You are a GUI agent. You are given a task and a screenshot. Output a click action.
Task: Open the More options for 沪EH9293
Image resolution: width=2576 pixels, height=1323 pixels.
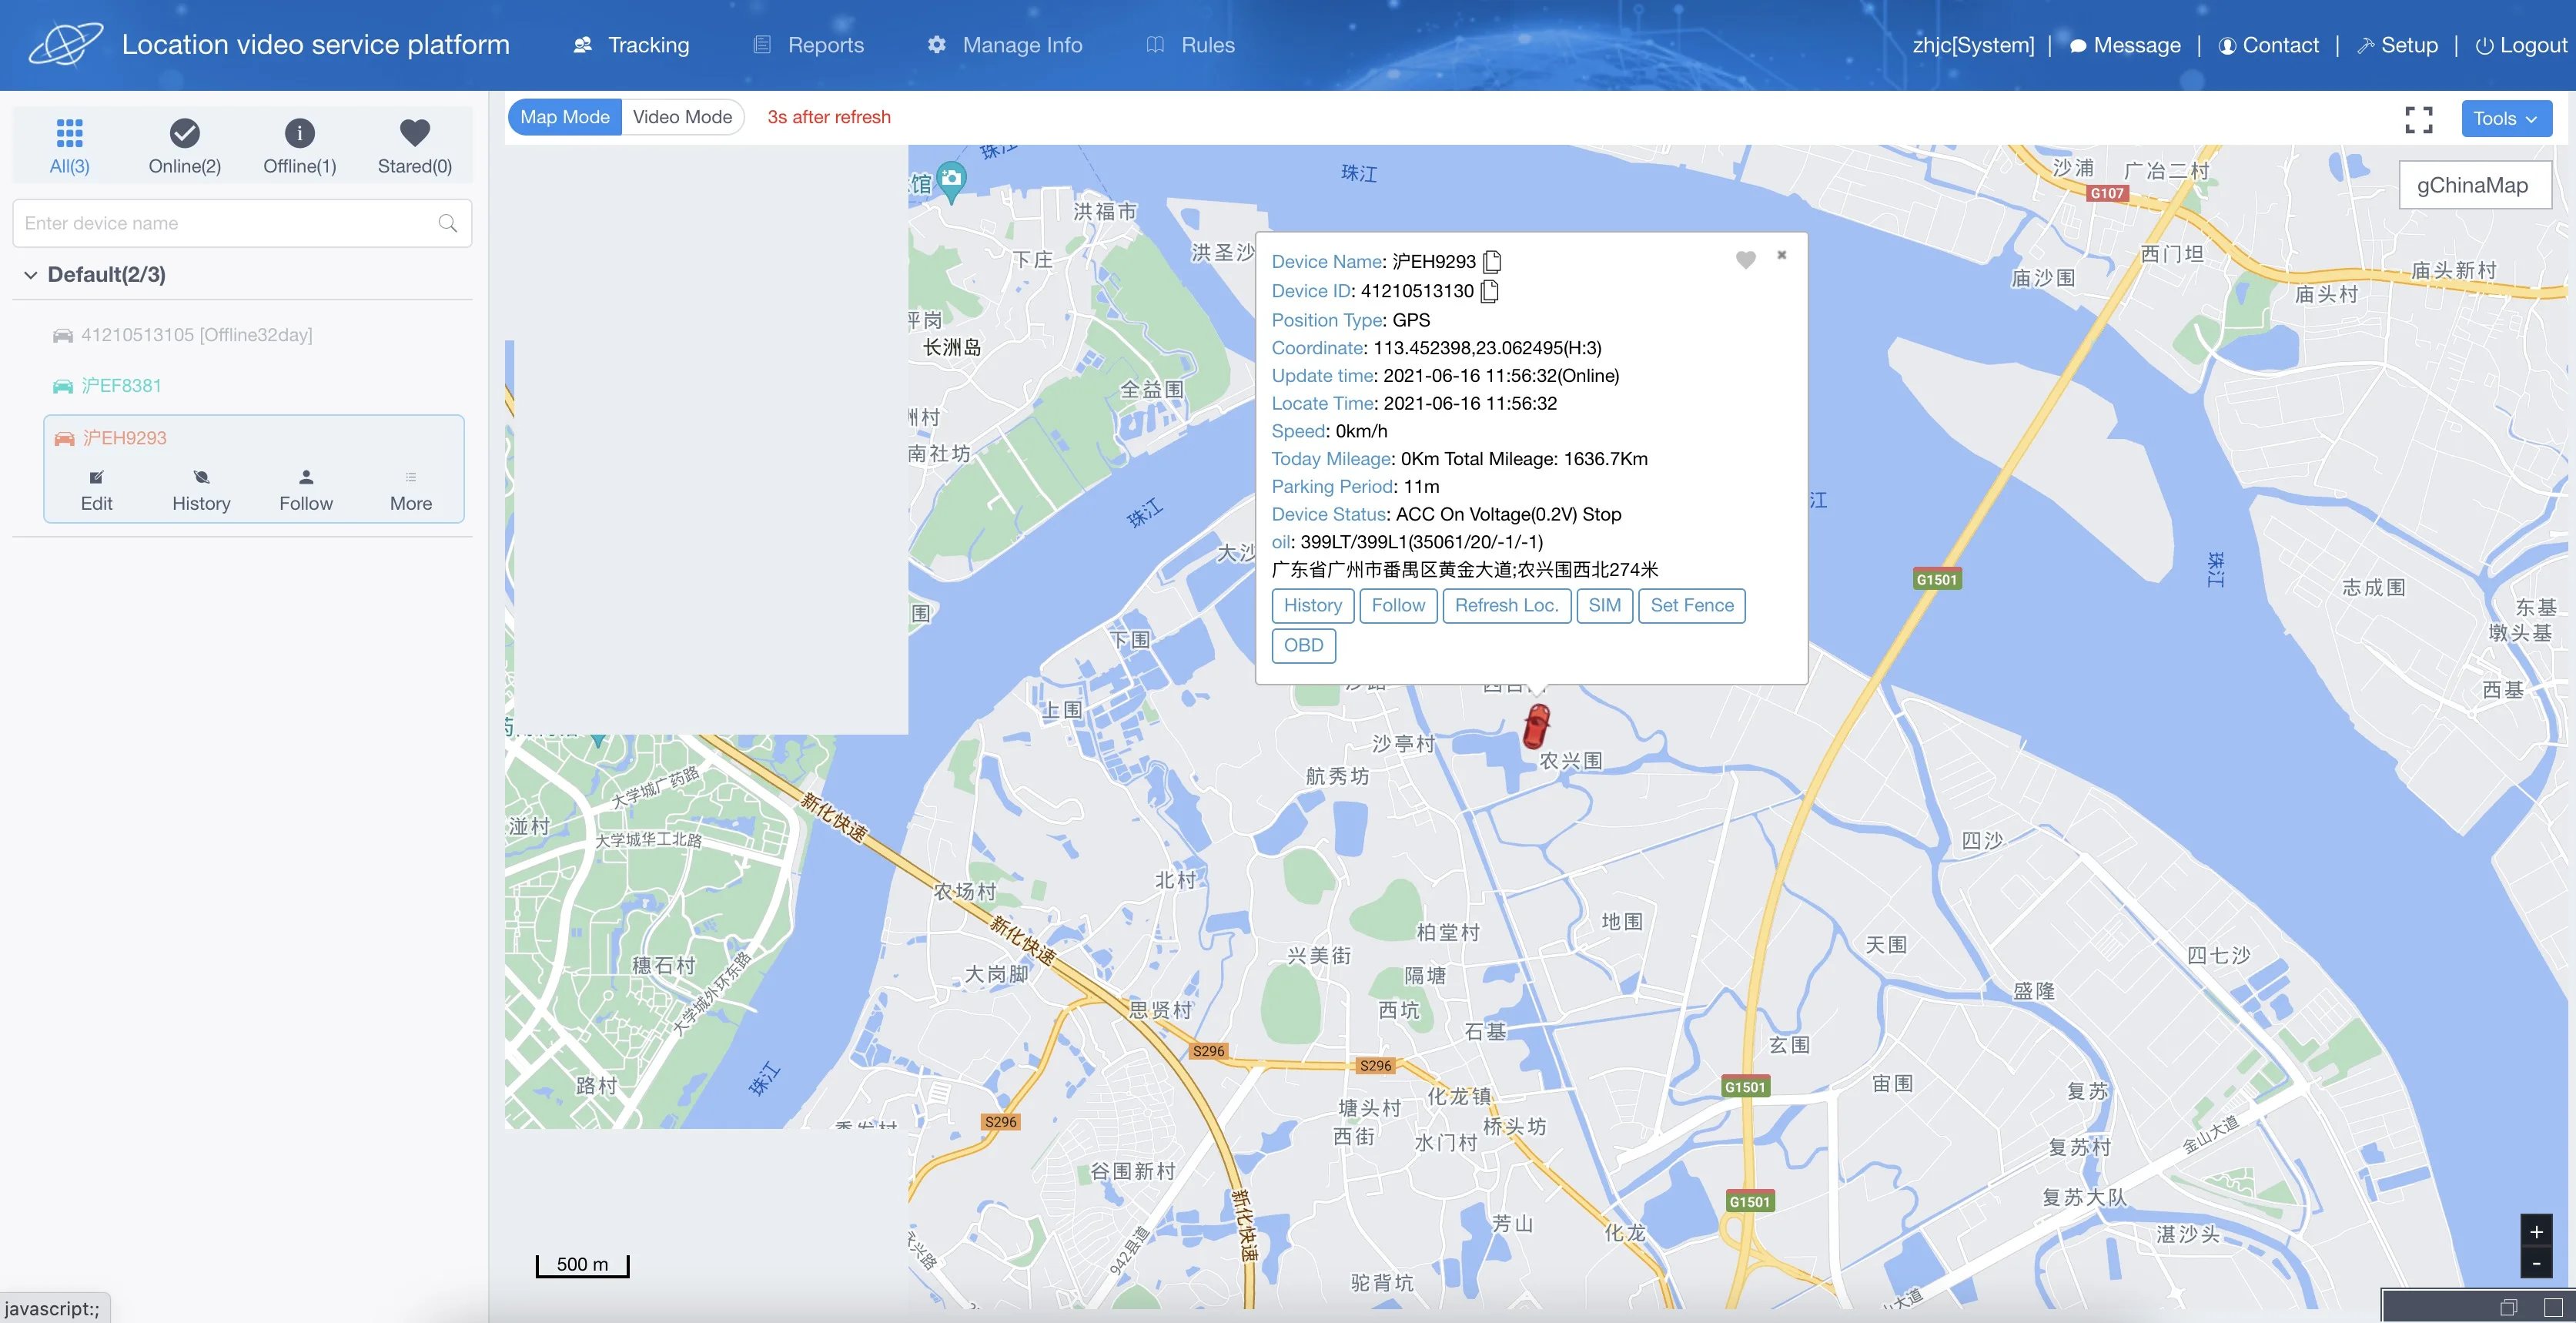tap(411, 489)
